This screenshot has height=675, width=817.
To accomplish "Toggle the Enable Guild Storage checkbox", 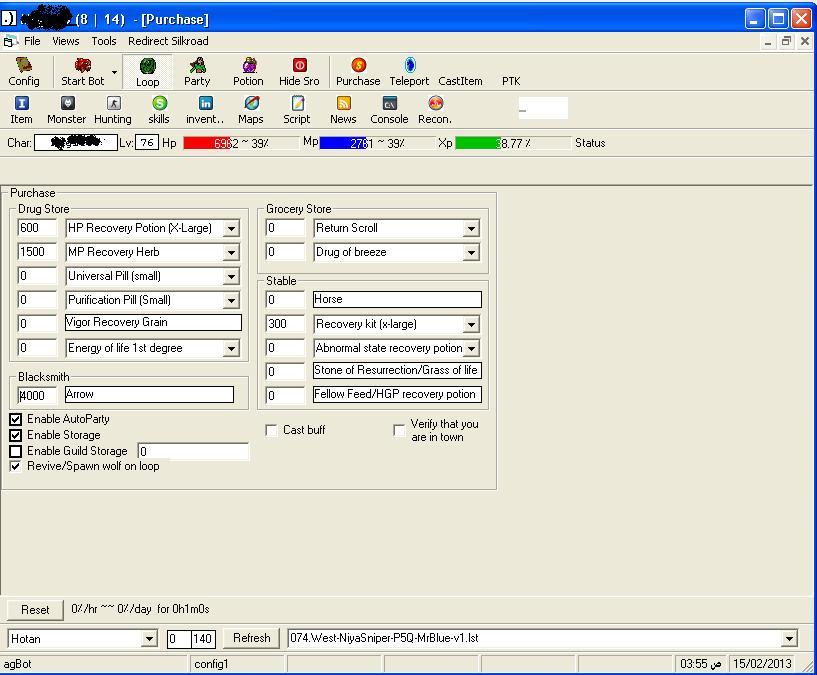I will tap(16, 452).
